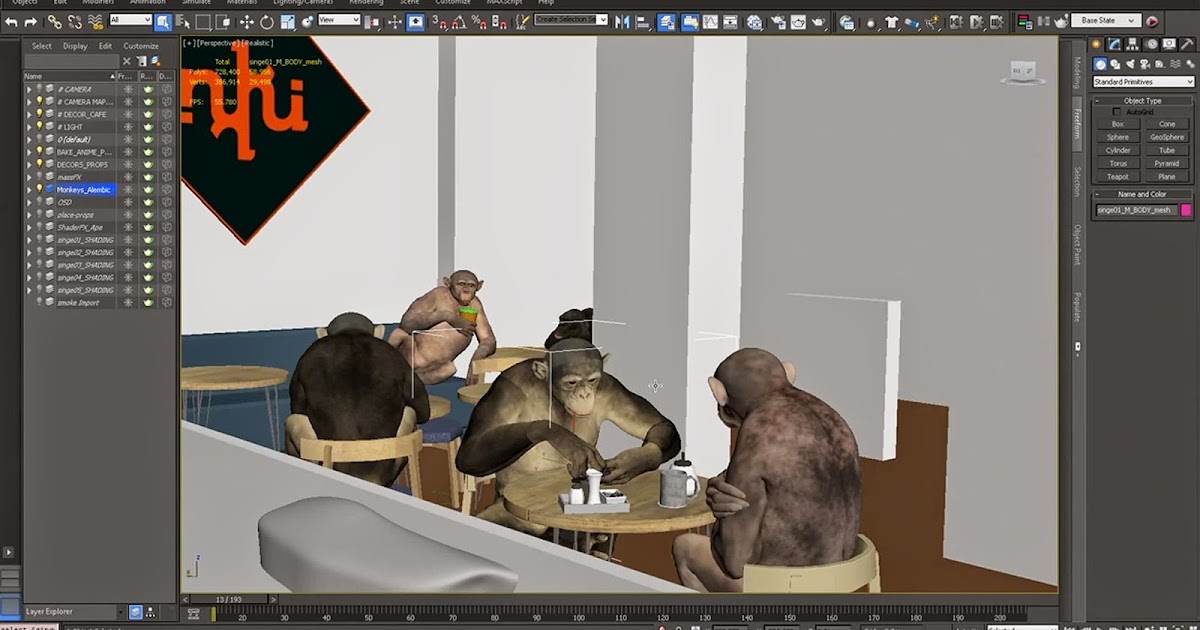Viewport: 1200px width, 630px height.
Task: Select the Unlink Selection tool
Action: coord(73,21)
